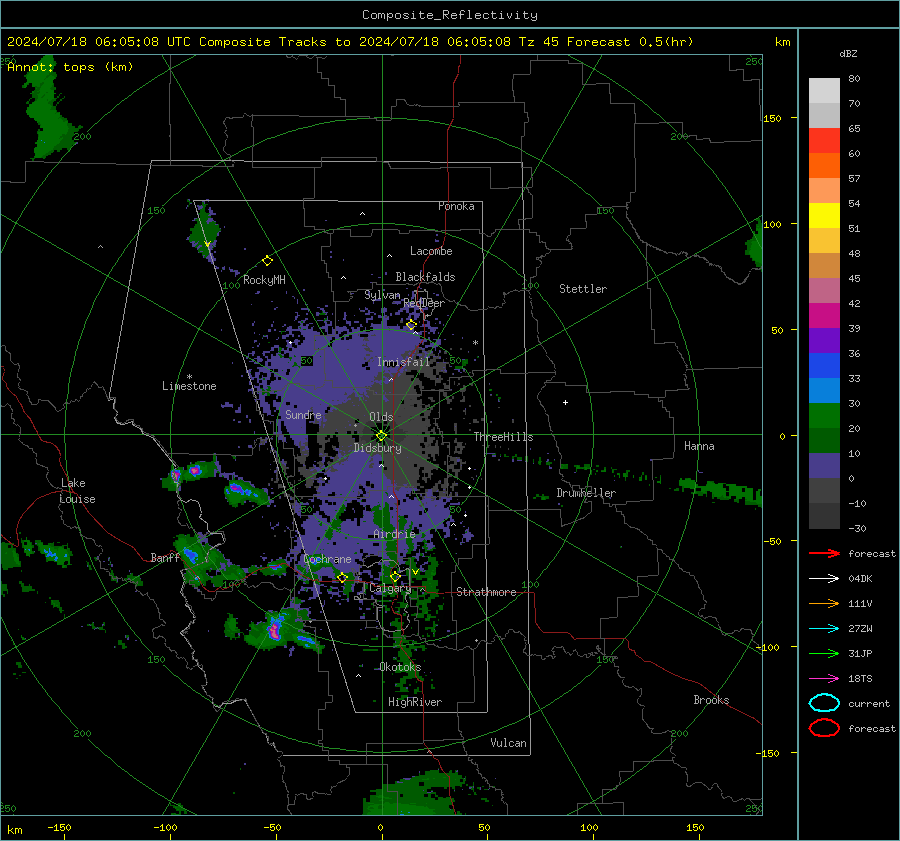
Task: Click the 'Forecast 0.5(hr)' header text
Action: tap(630, 42)
